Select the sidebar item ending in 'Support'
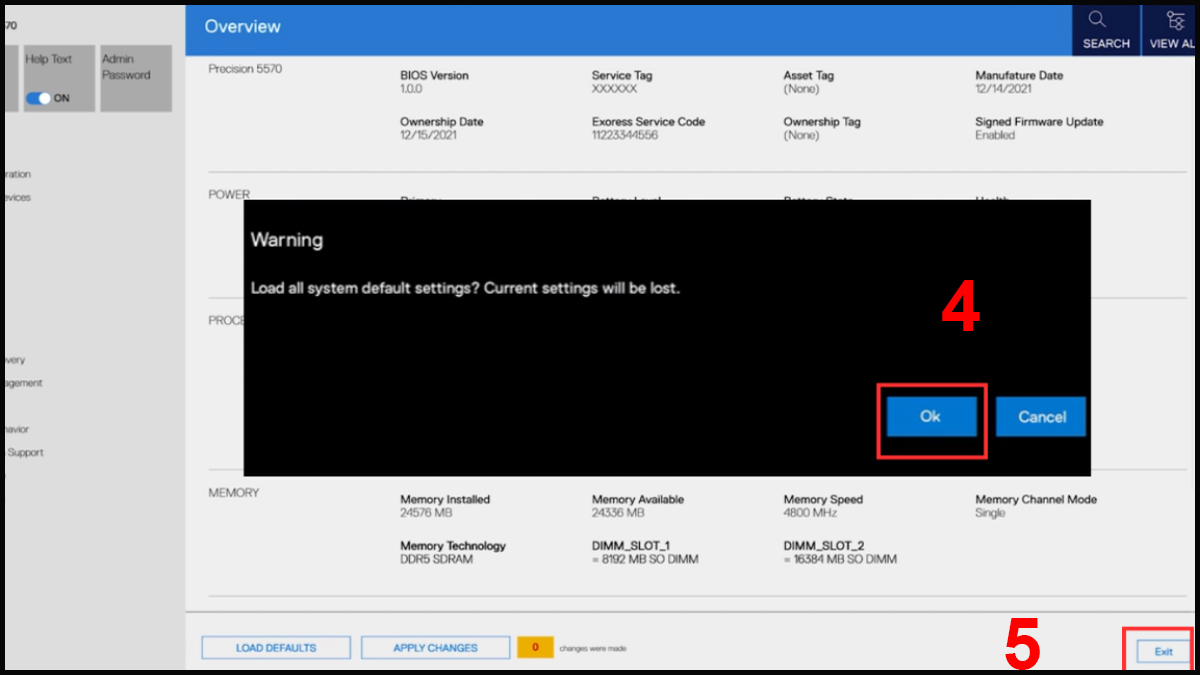The image size is (1200, 675). [x=24, y=452]
